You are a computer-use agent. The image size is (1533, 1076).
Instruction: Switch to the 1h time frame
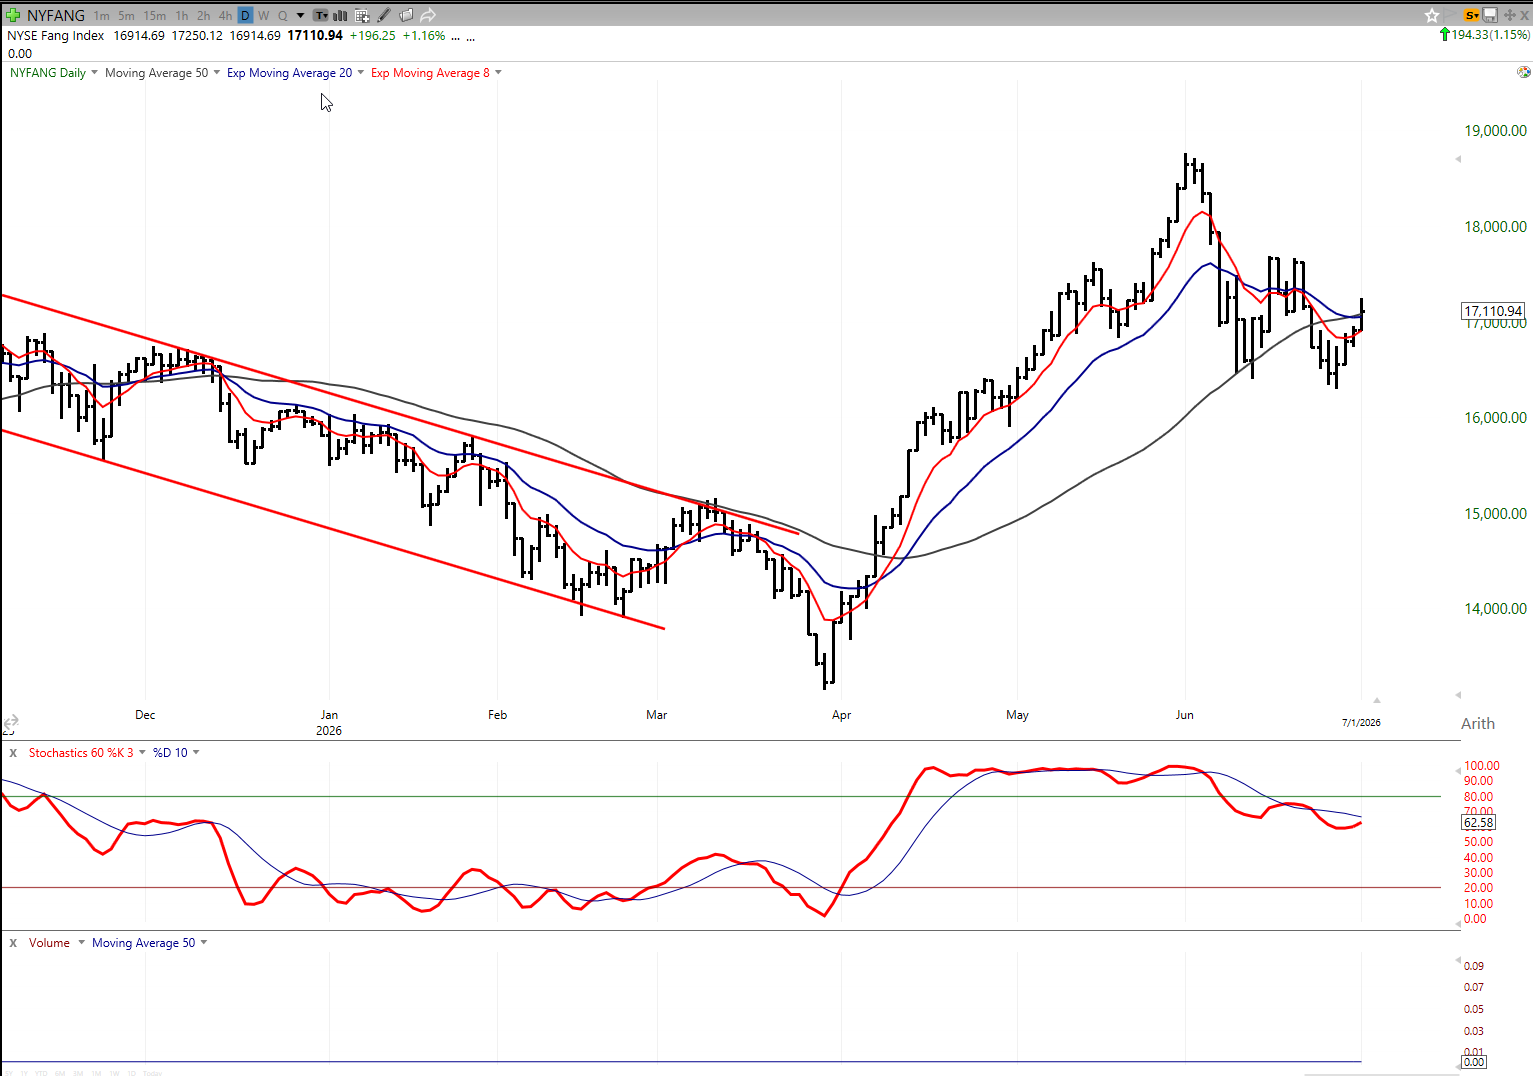click(182, 16)
